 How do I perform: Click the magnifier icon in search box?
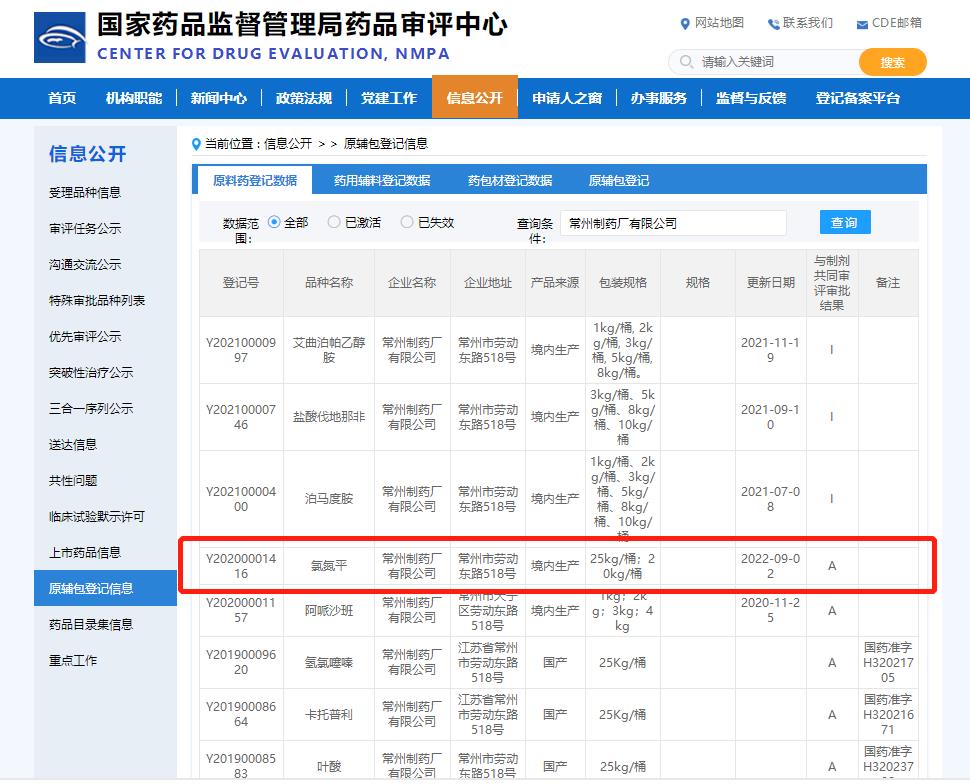[686, 62]
